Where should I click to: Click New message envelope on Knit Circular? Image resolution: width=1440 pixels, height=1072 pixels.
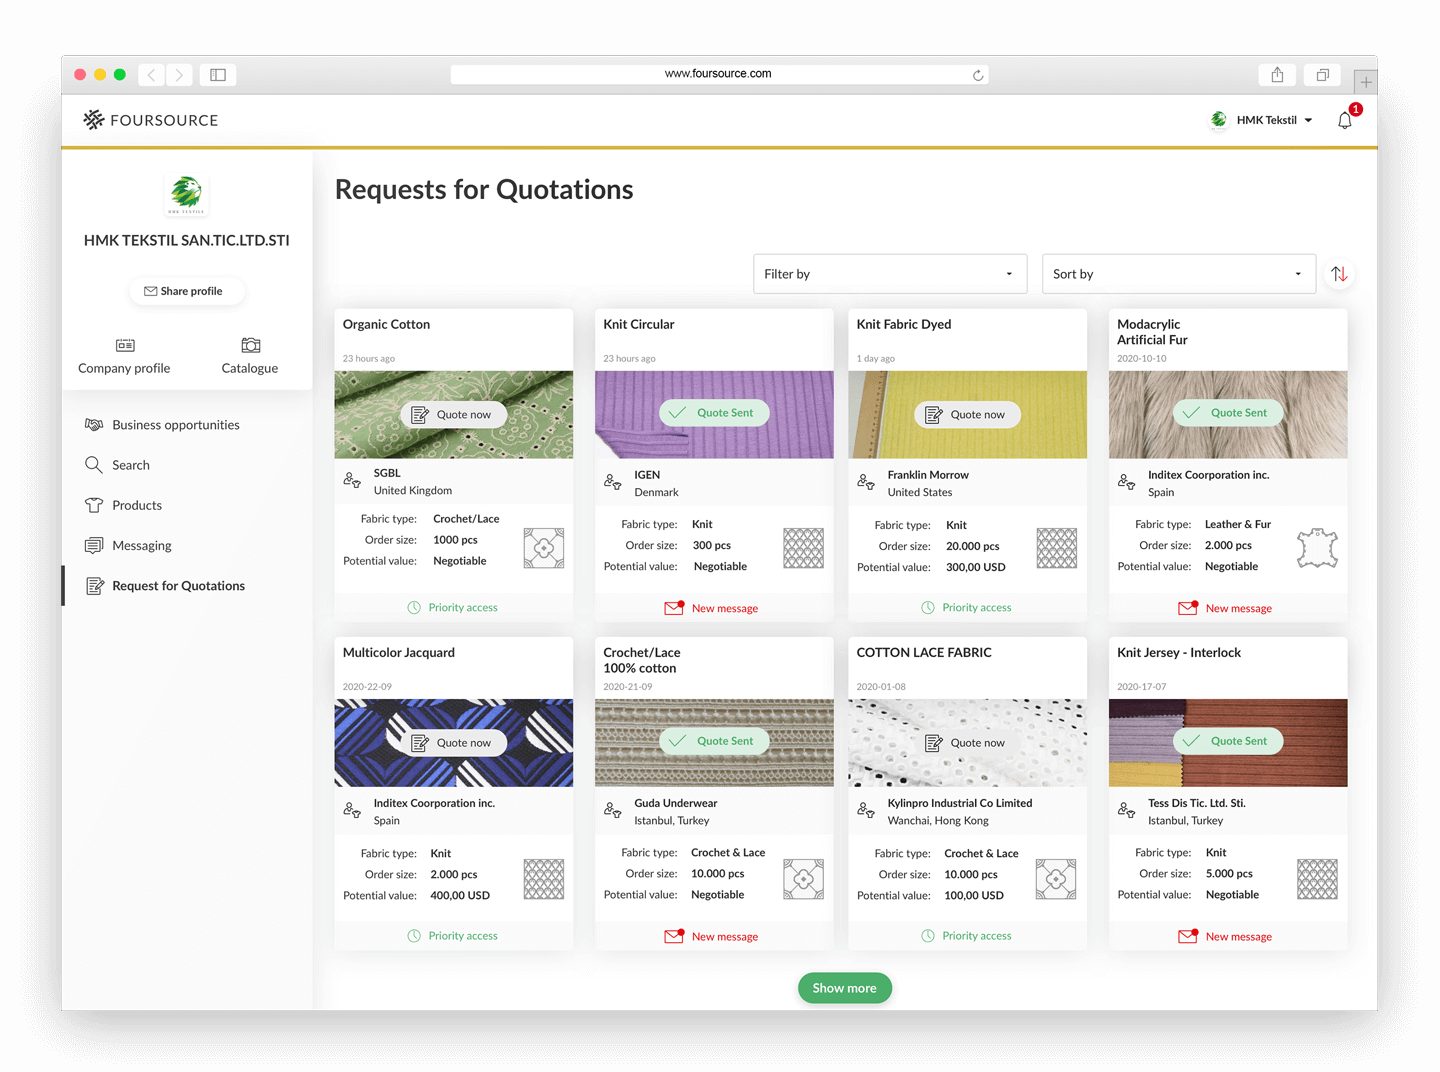(674, 608)
